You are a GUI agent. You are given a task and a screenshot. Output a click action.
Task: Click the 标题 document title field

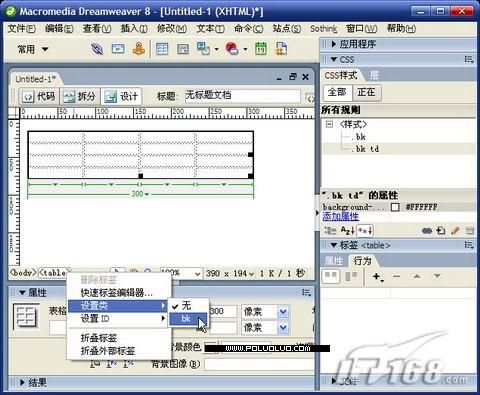[242, 96]
